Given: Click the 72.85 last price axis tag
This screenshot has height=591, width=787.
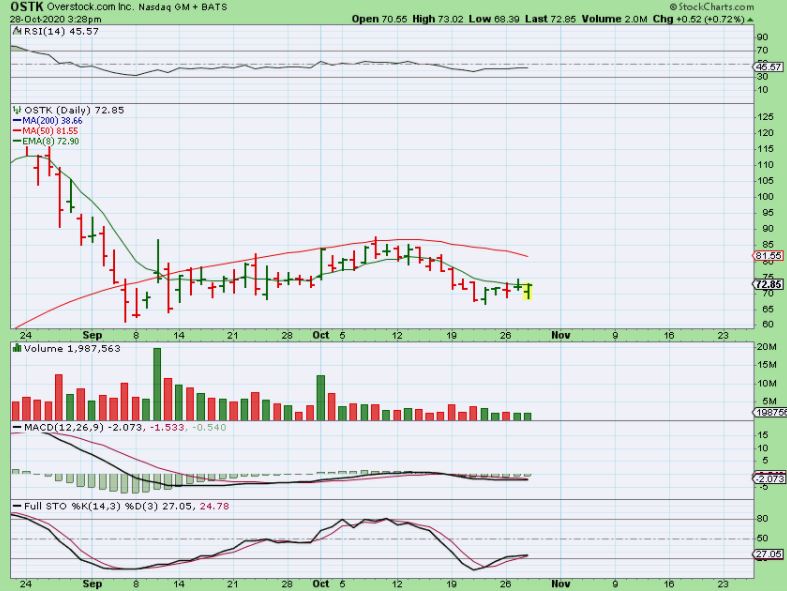Looking at the screenshot, I should pos(768,284).
